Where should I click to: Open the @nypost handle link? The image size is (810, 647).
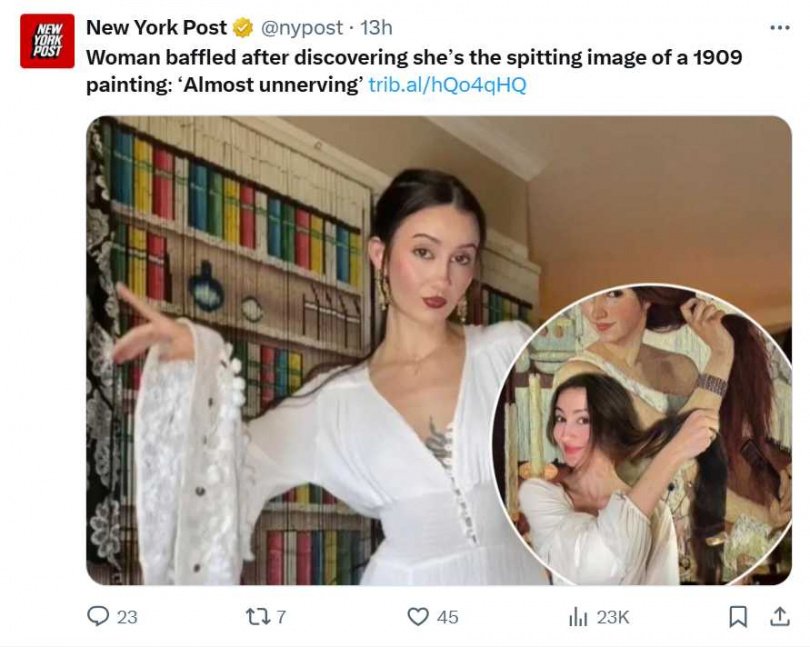pos(301,28)
